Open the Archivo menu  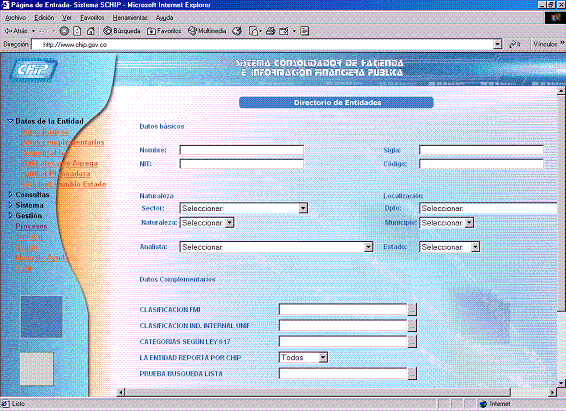(x=15, y=18)
